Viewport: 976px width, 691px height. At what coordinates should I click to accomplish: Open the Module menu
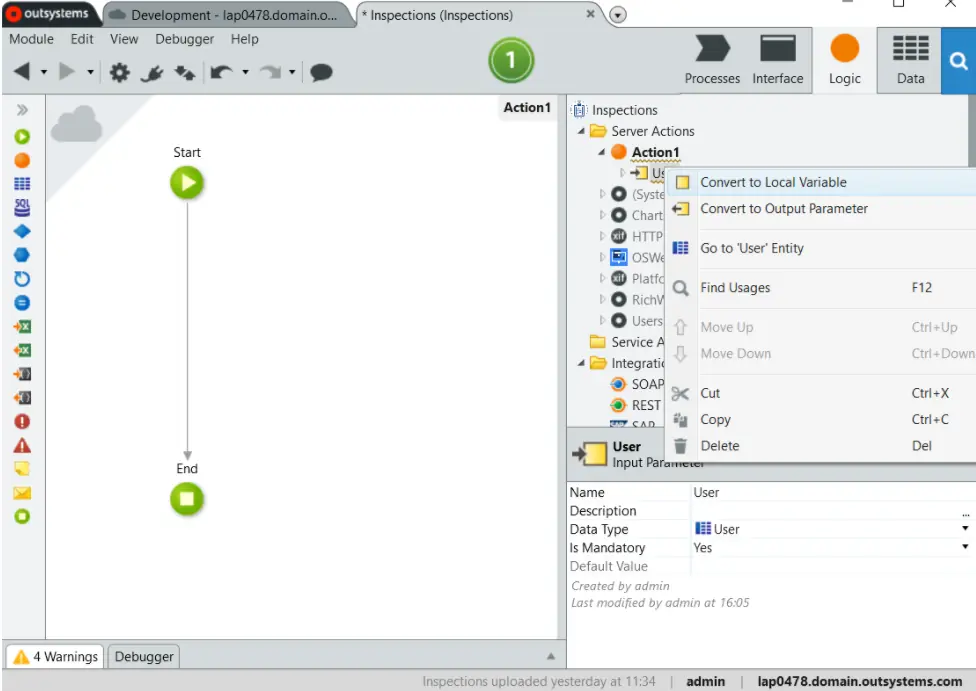click(31, 39)
